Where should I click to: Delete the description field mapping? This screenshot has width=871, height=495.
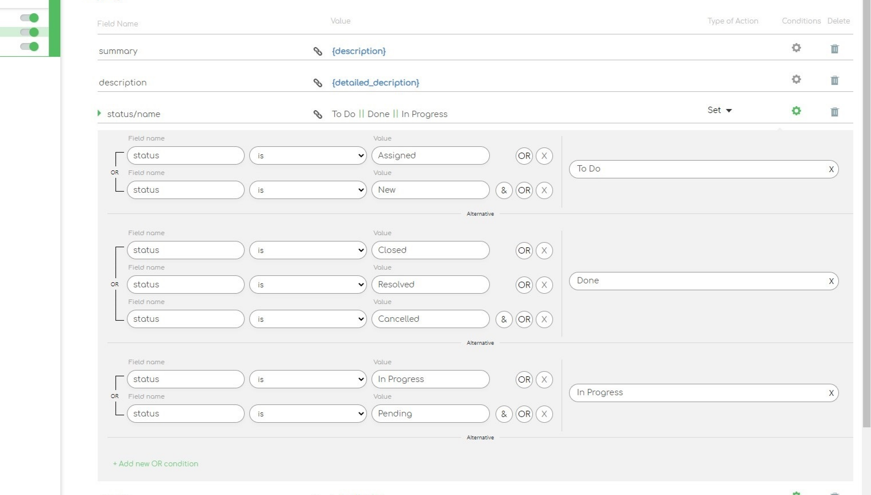click(834, 80)
